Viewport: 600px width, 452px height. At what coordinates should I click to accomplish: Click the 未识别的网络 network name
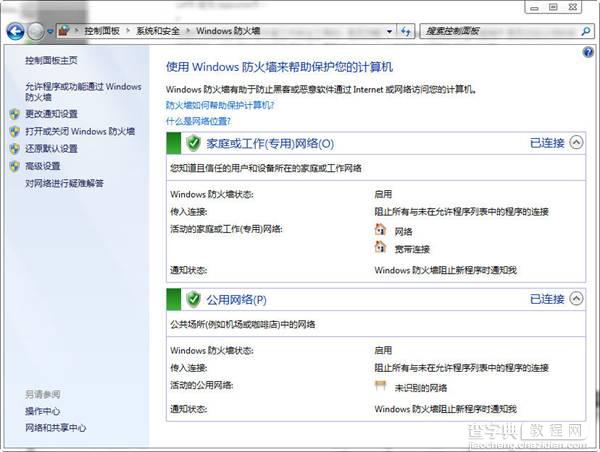click(x=421, y=388)
